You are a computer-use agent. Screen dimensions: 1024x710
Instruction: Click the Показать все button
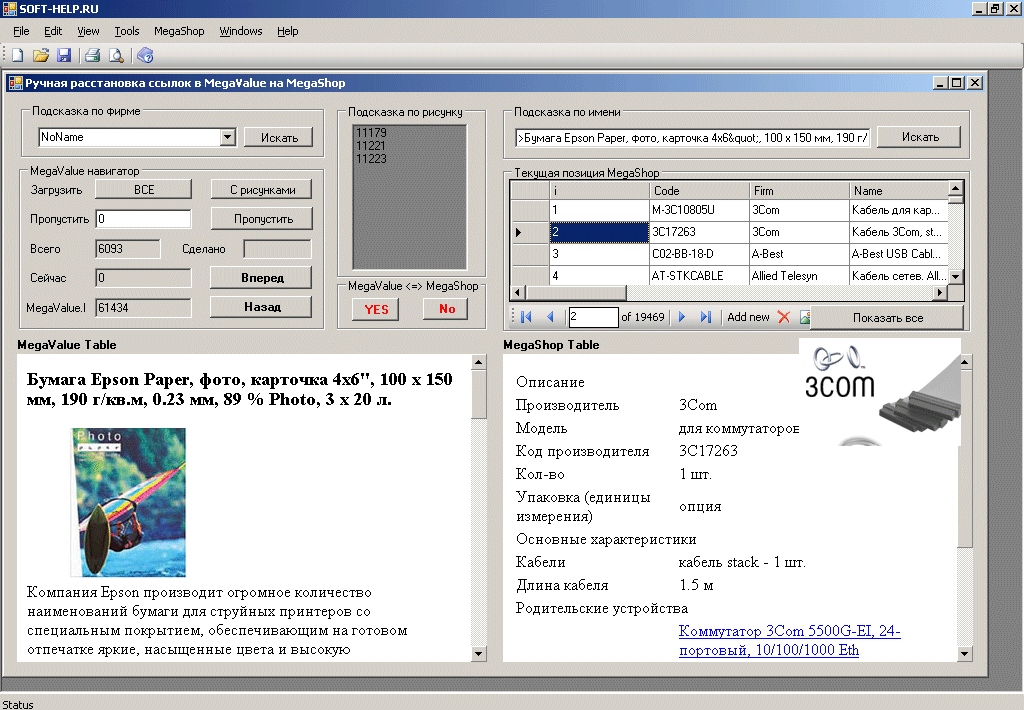coord(888,317)
